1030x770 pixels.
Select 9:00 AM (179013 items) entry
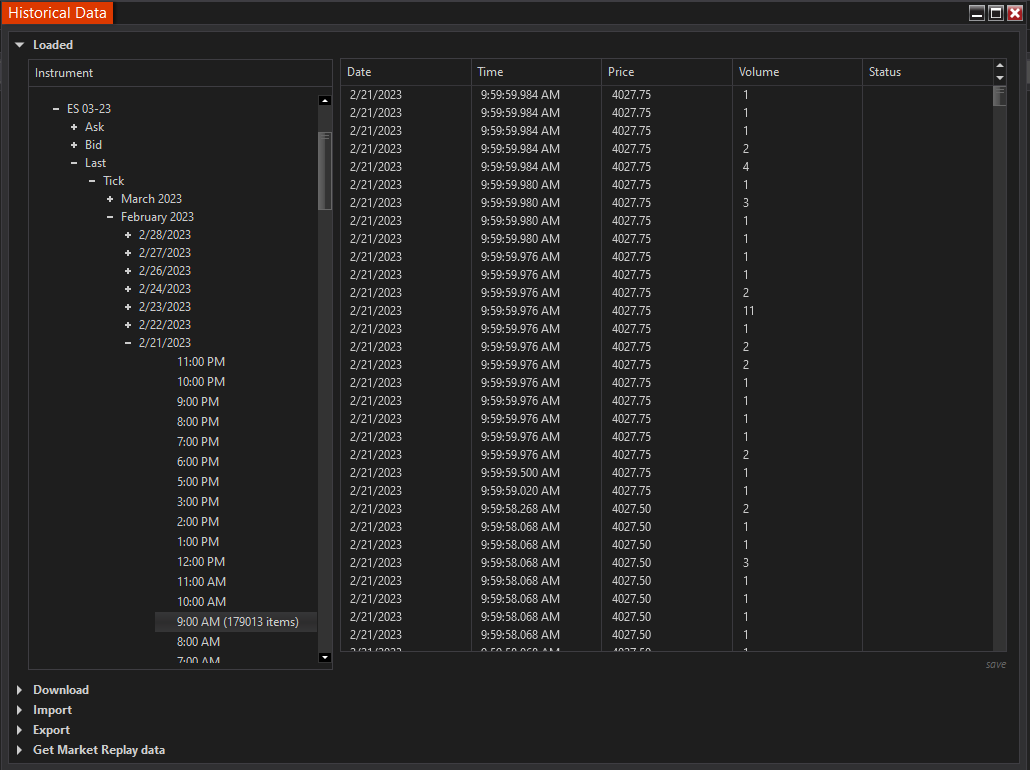(x=236, y=622)
